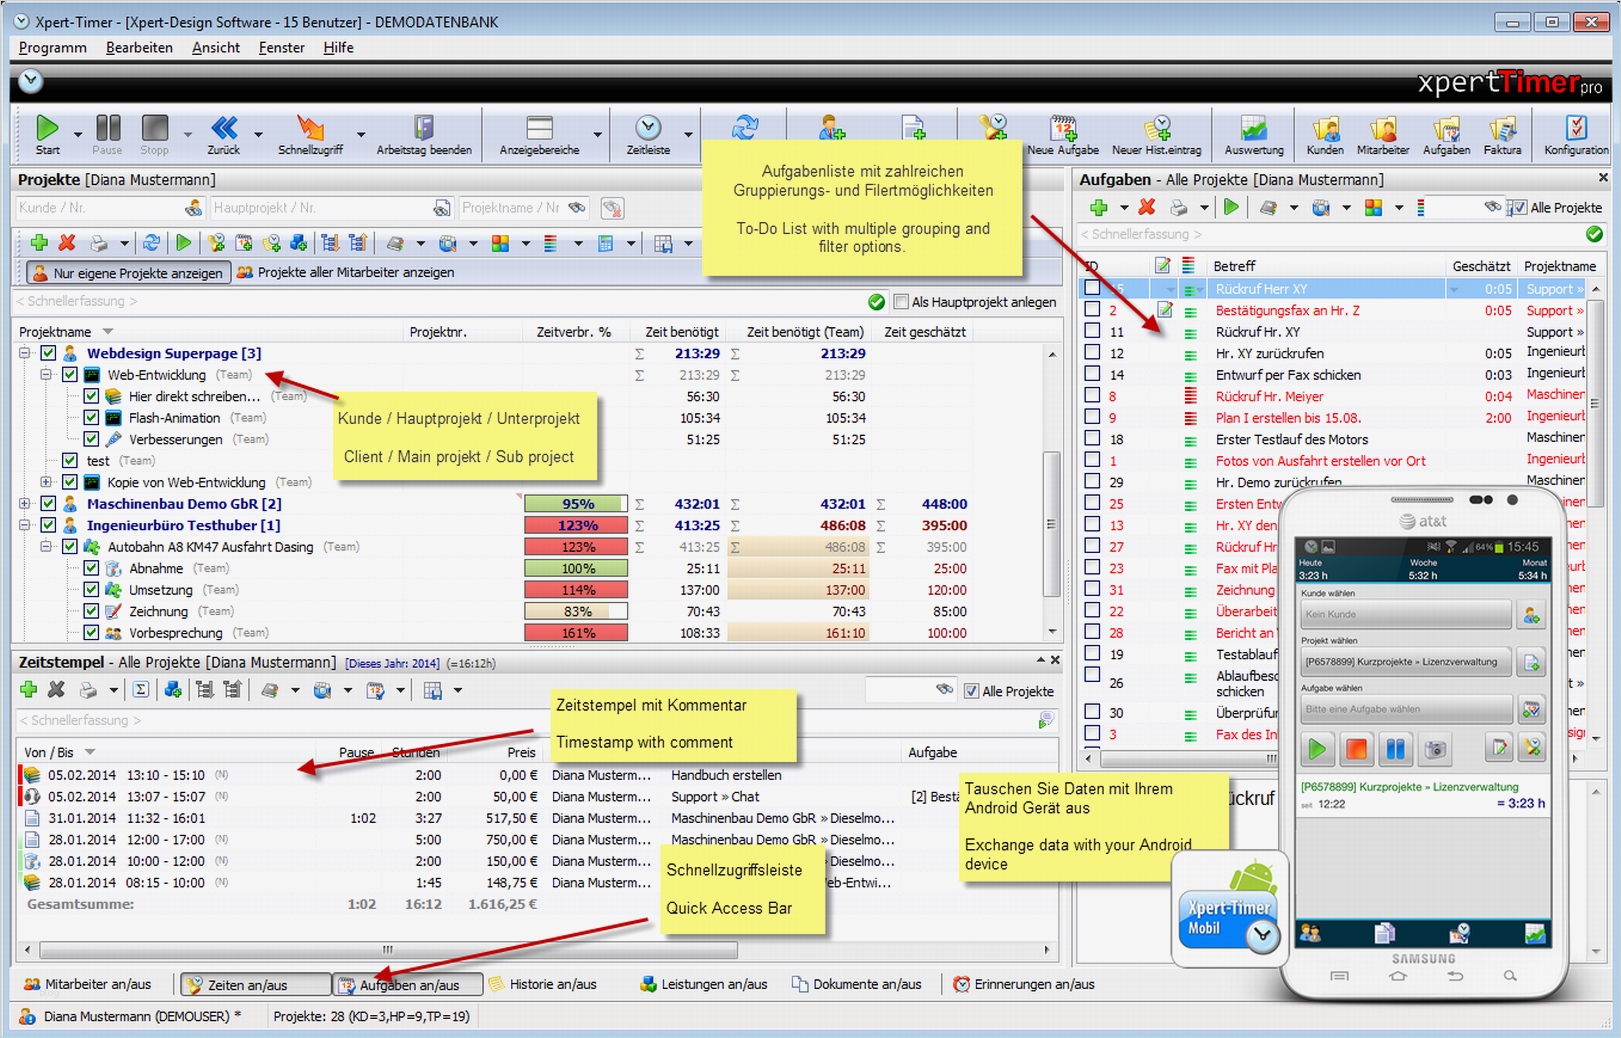Add a new project with the green plus icon

(40, 242)
